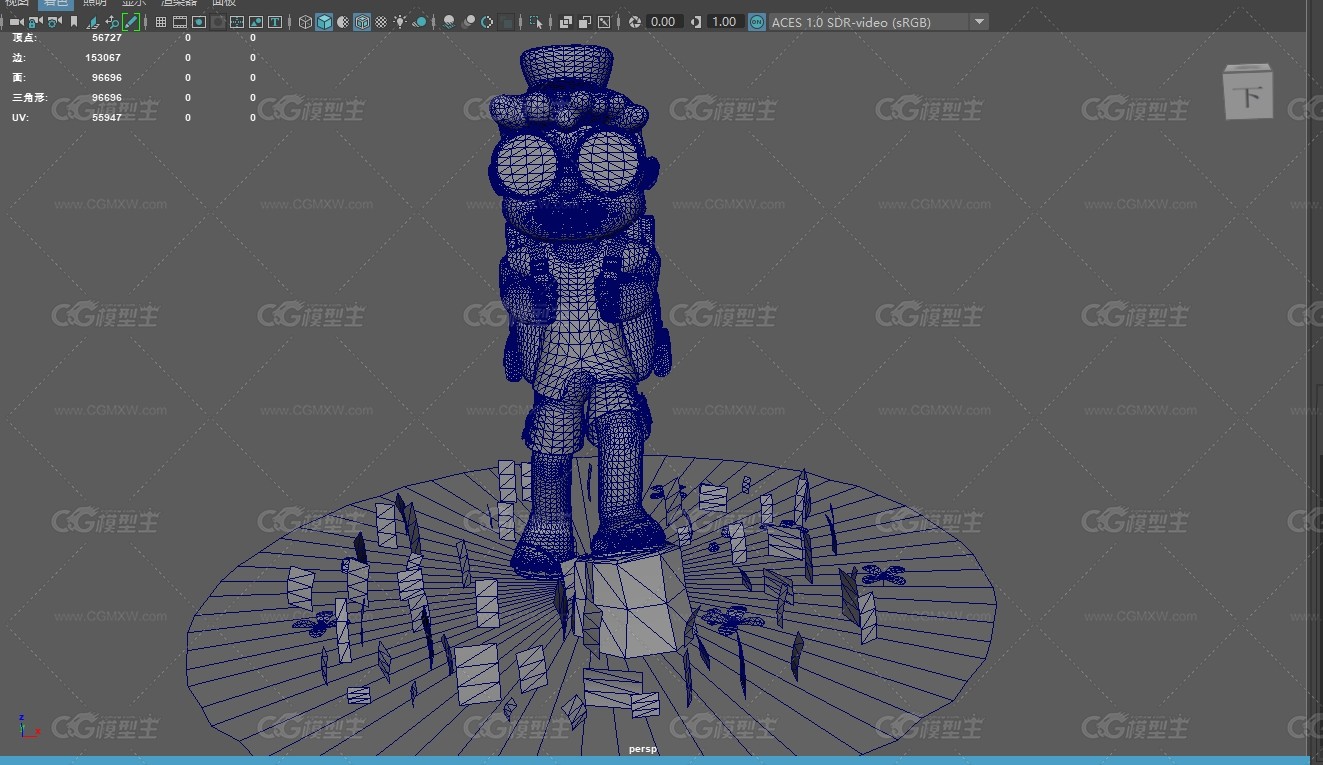Open the 视图 panel menu

point(17,3)
